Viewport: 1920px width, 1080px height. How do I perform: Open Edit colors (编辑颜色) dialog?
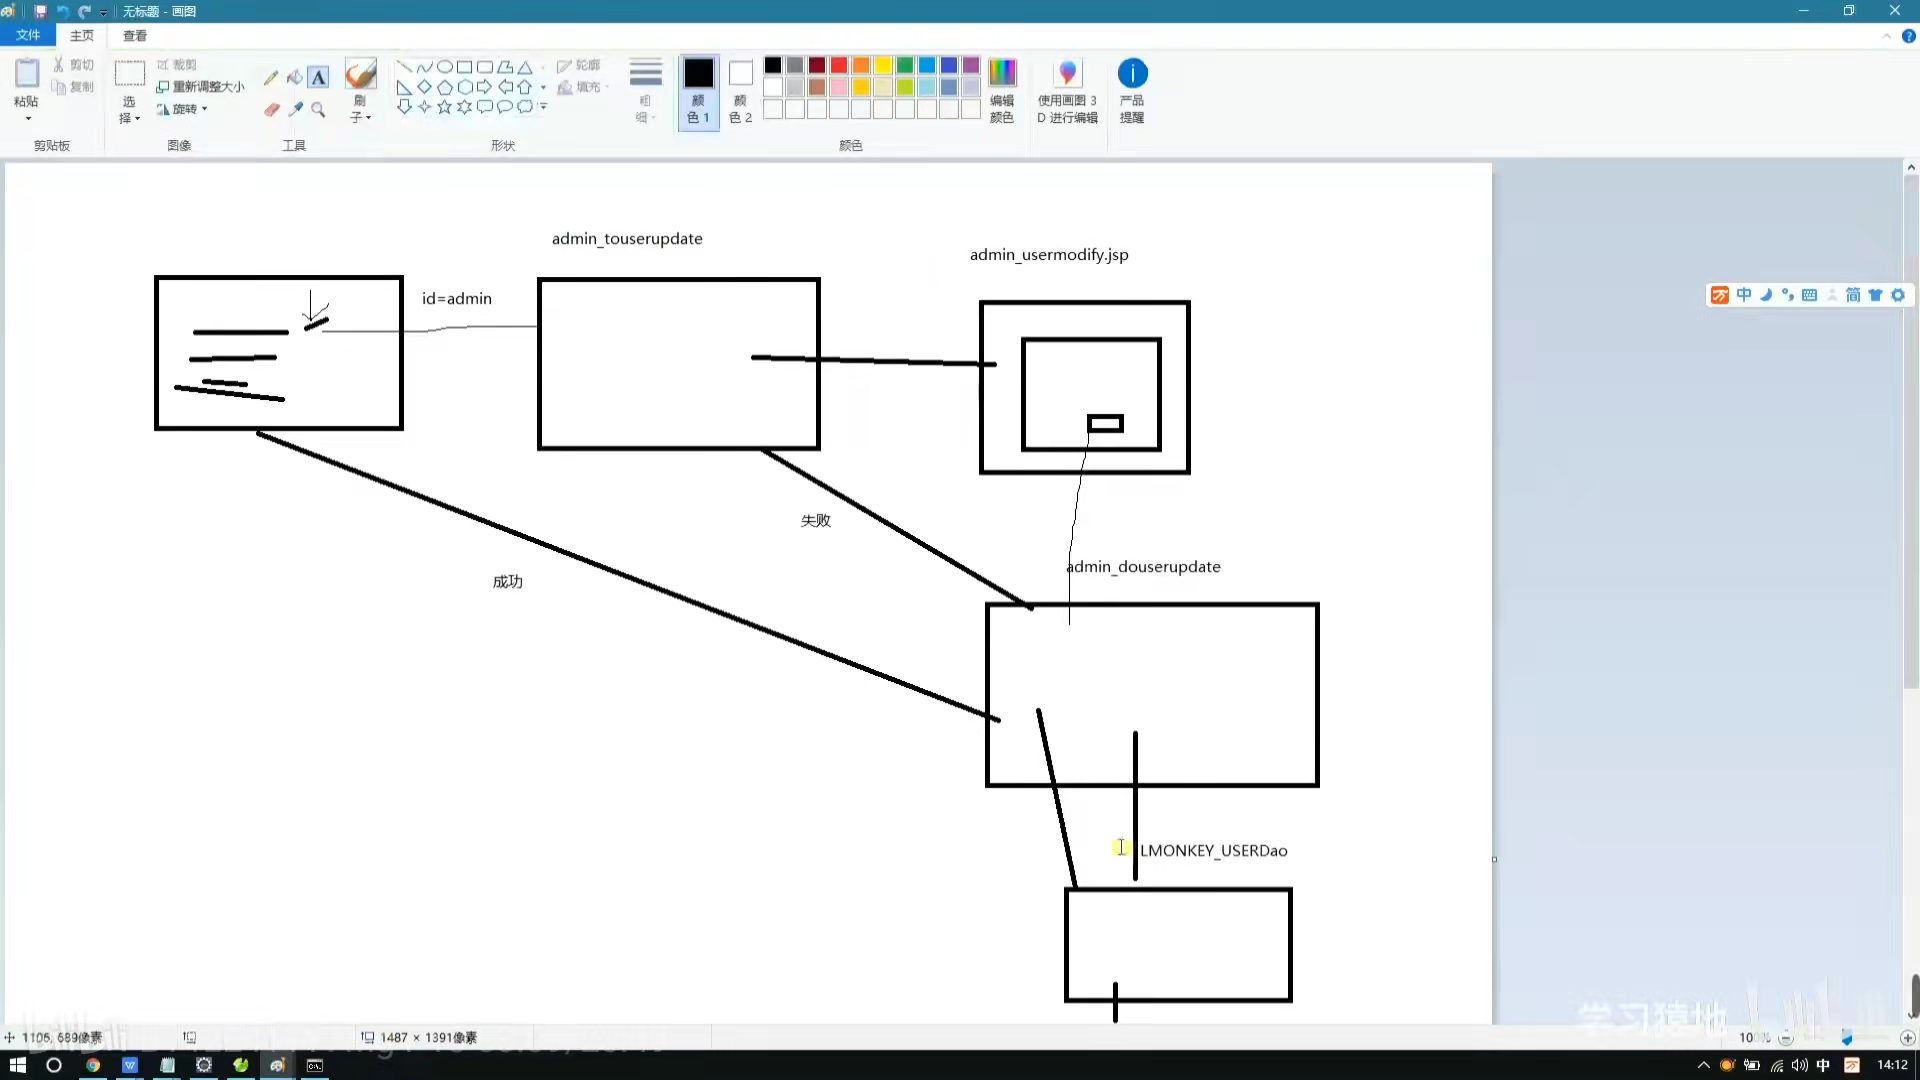(x=1002, y=90)
